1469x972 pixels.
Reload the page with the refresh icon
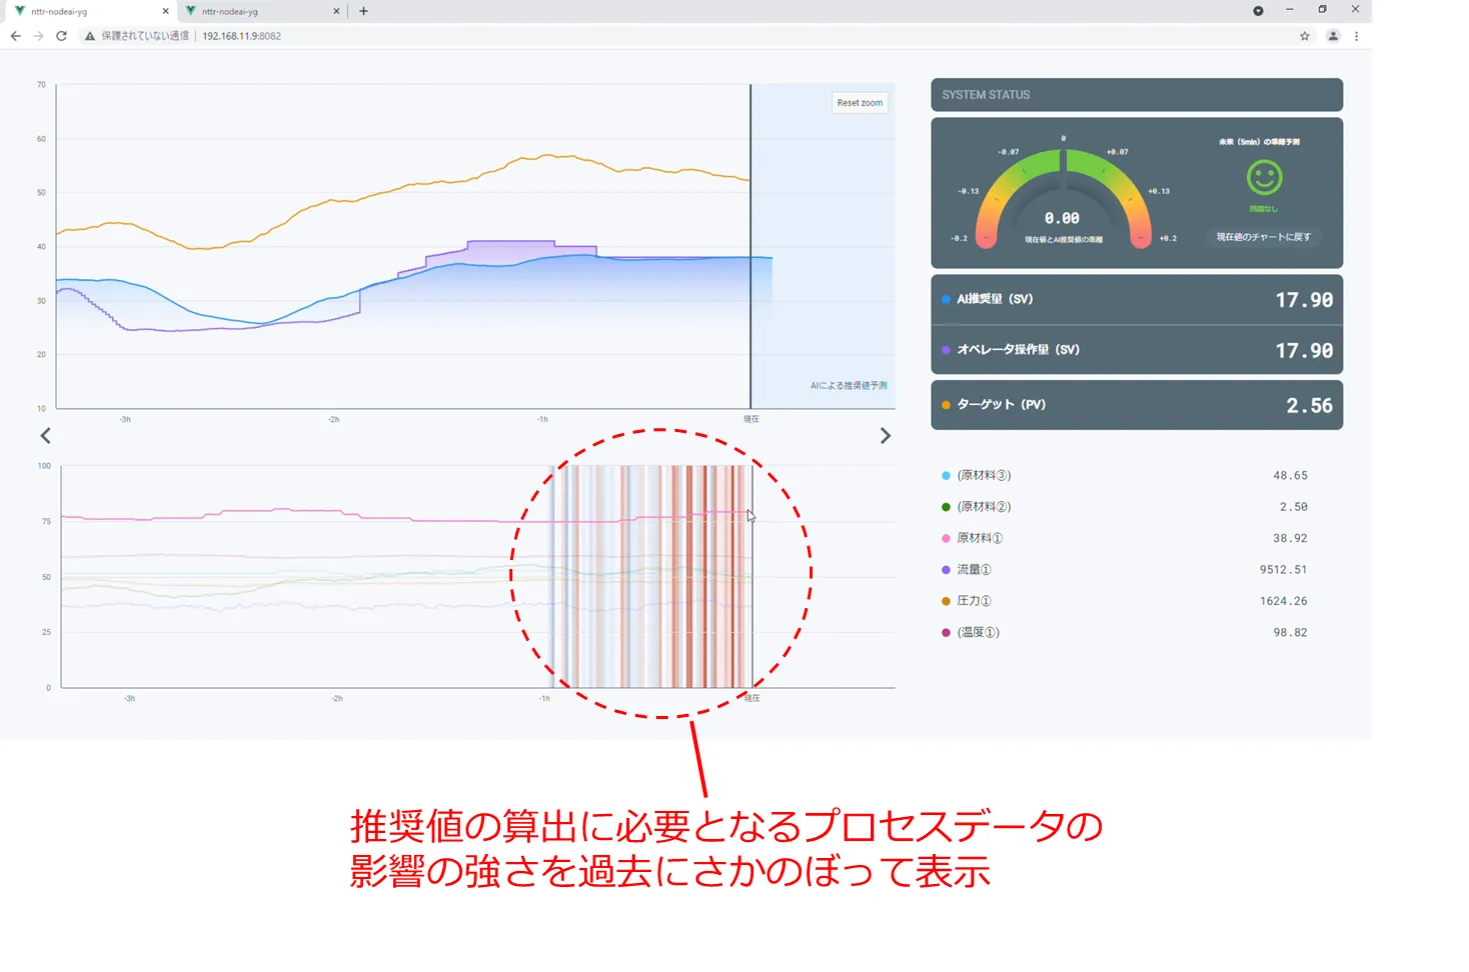(61, 36)
